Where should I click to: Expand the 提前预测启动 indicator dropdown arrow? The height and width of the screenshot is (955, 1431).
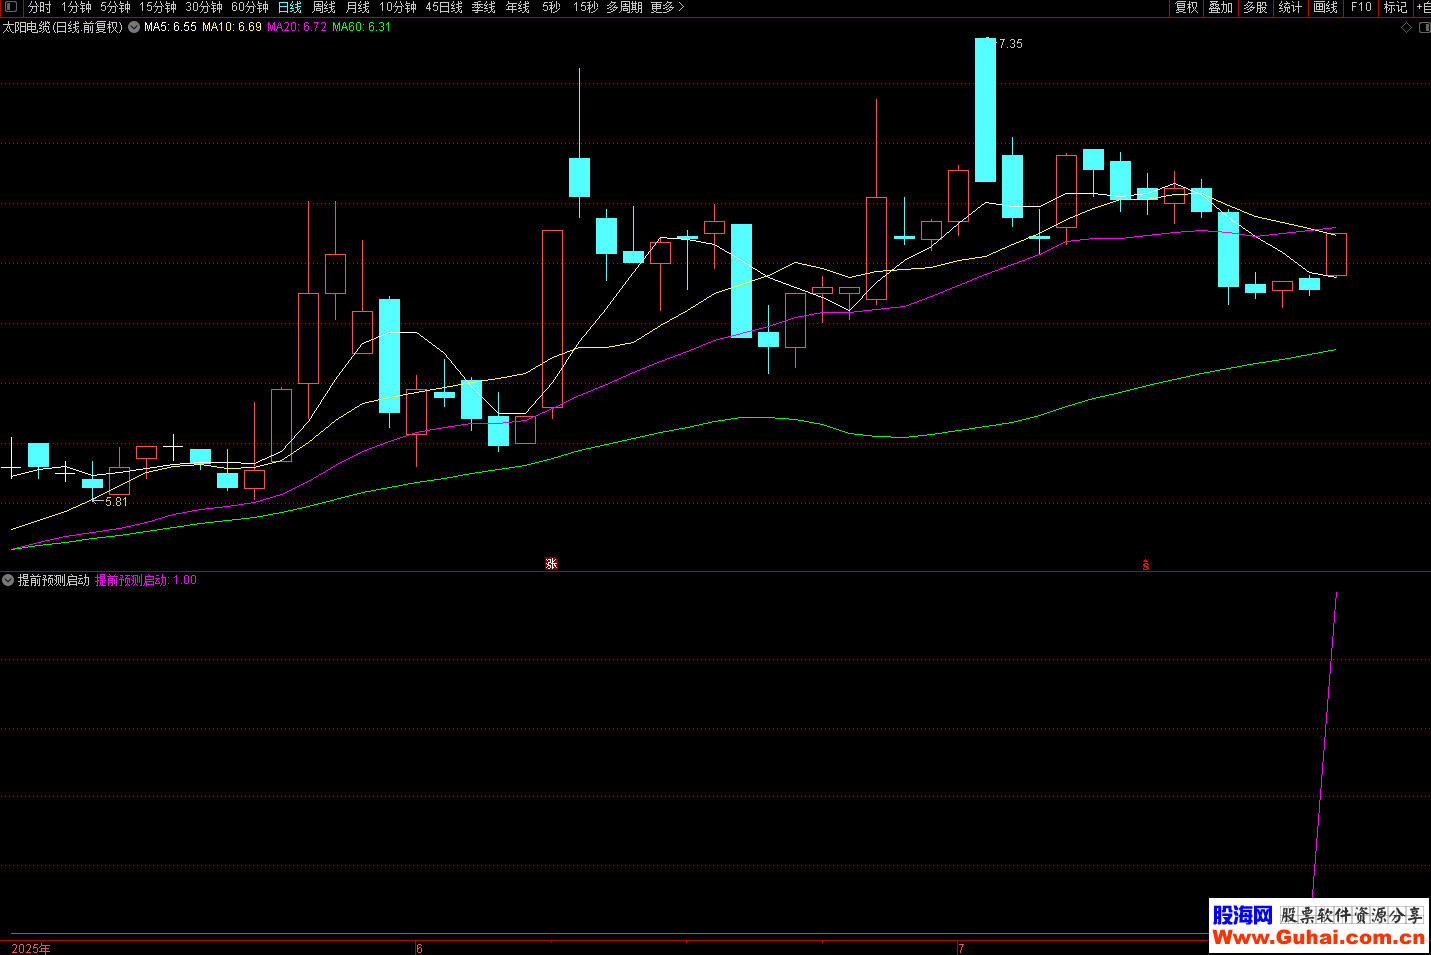(x=8, y=580)
